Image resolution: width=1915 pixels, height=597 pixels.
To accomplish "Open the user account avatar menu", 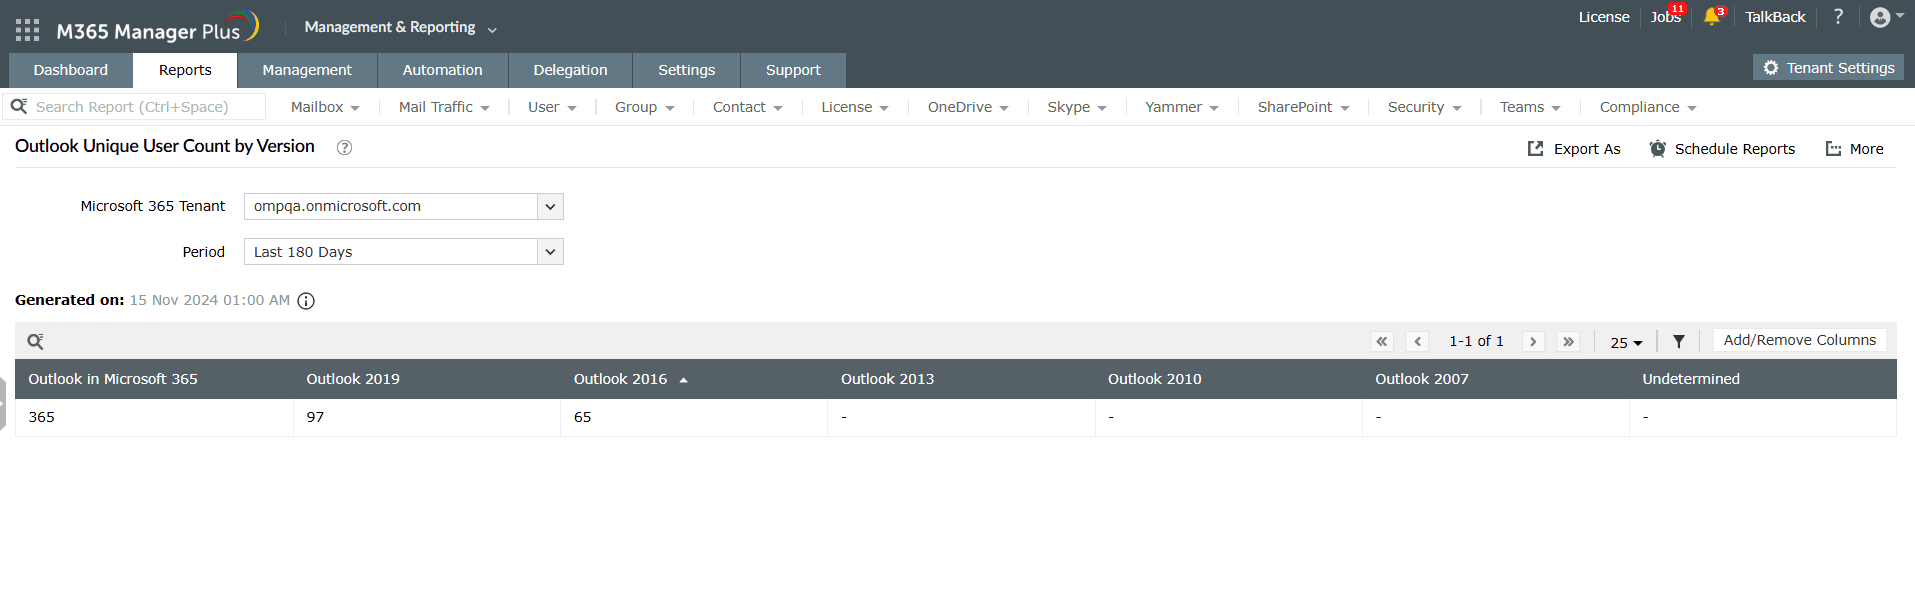I will pos(1886,17).
